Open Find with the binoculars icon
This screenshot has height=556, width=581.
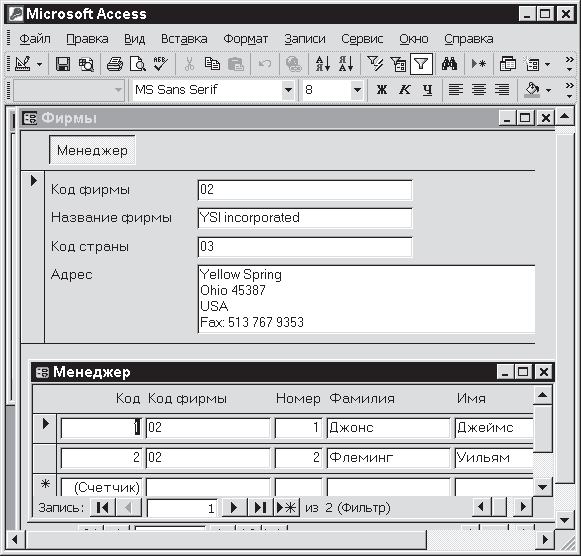(x=449, y=64)
